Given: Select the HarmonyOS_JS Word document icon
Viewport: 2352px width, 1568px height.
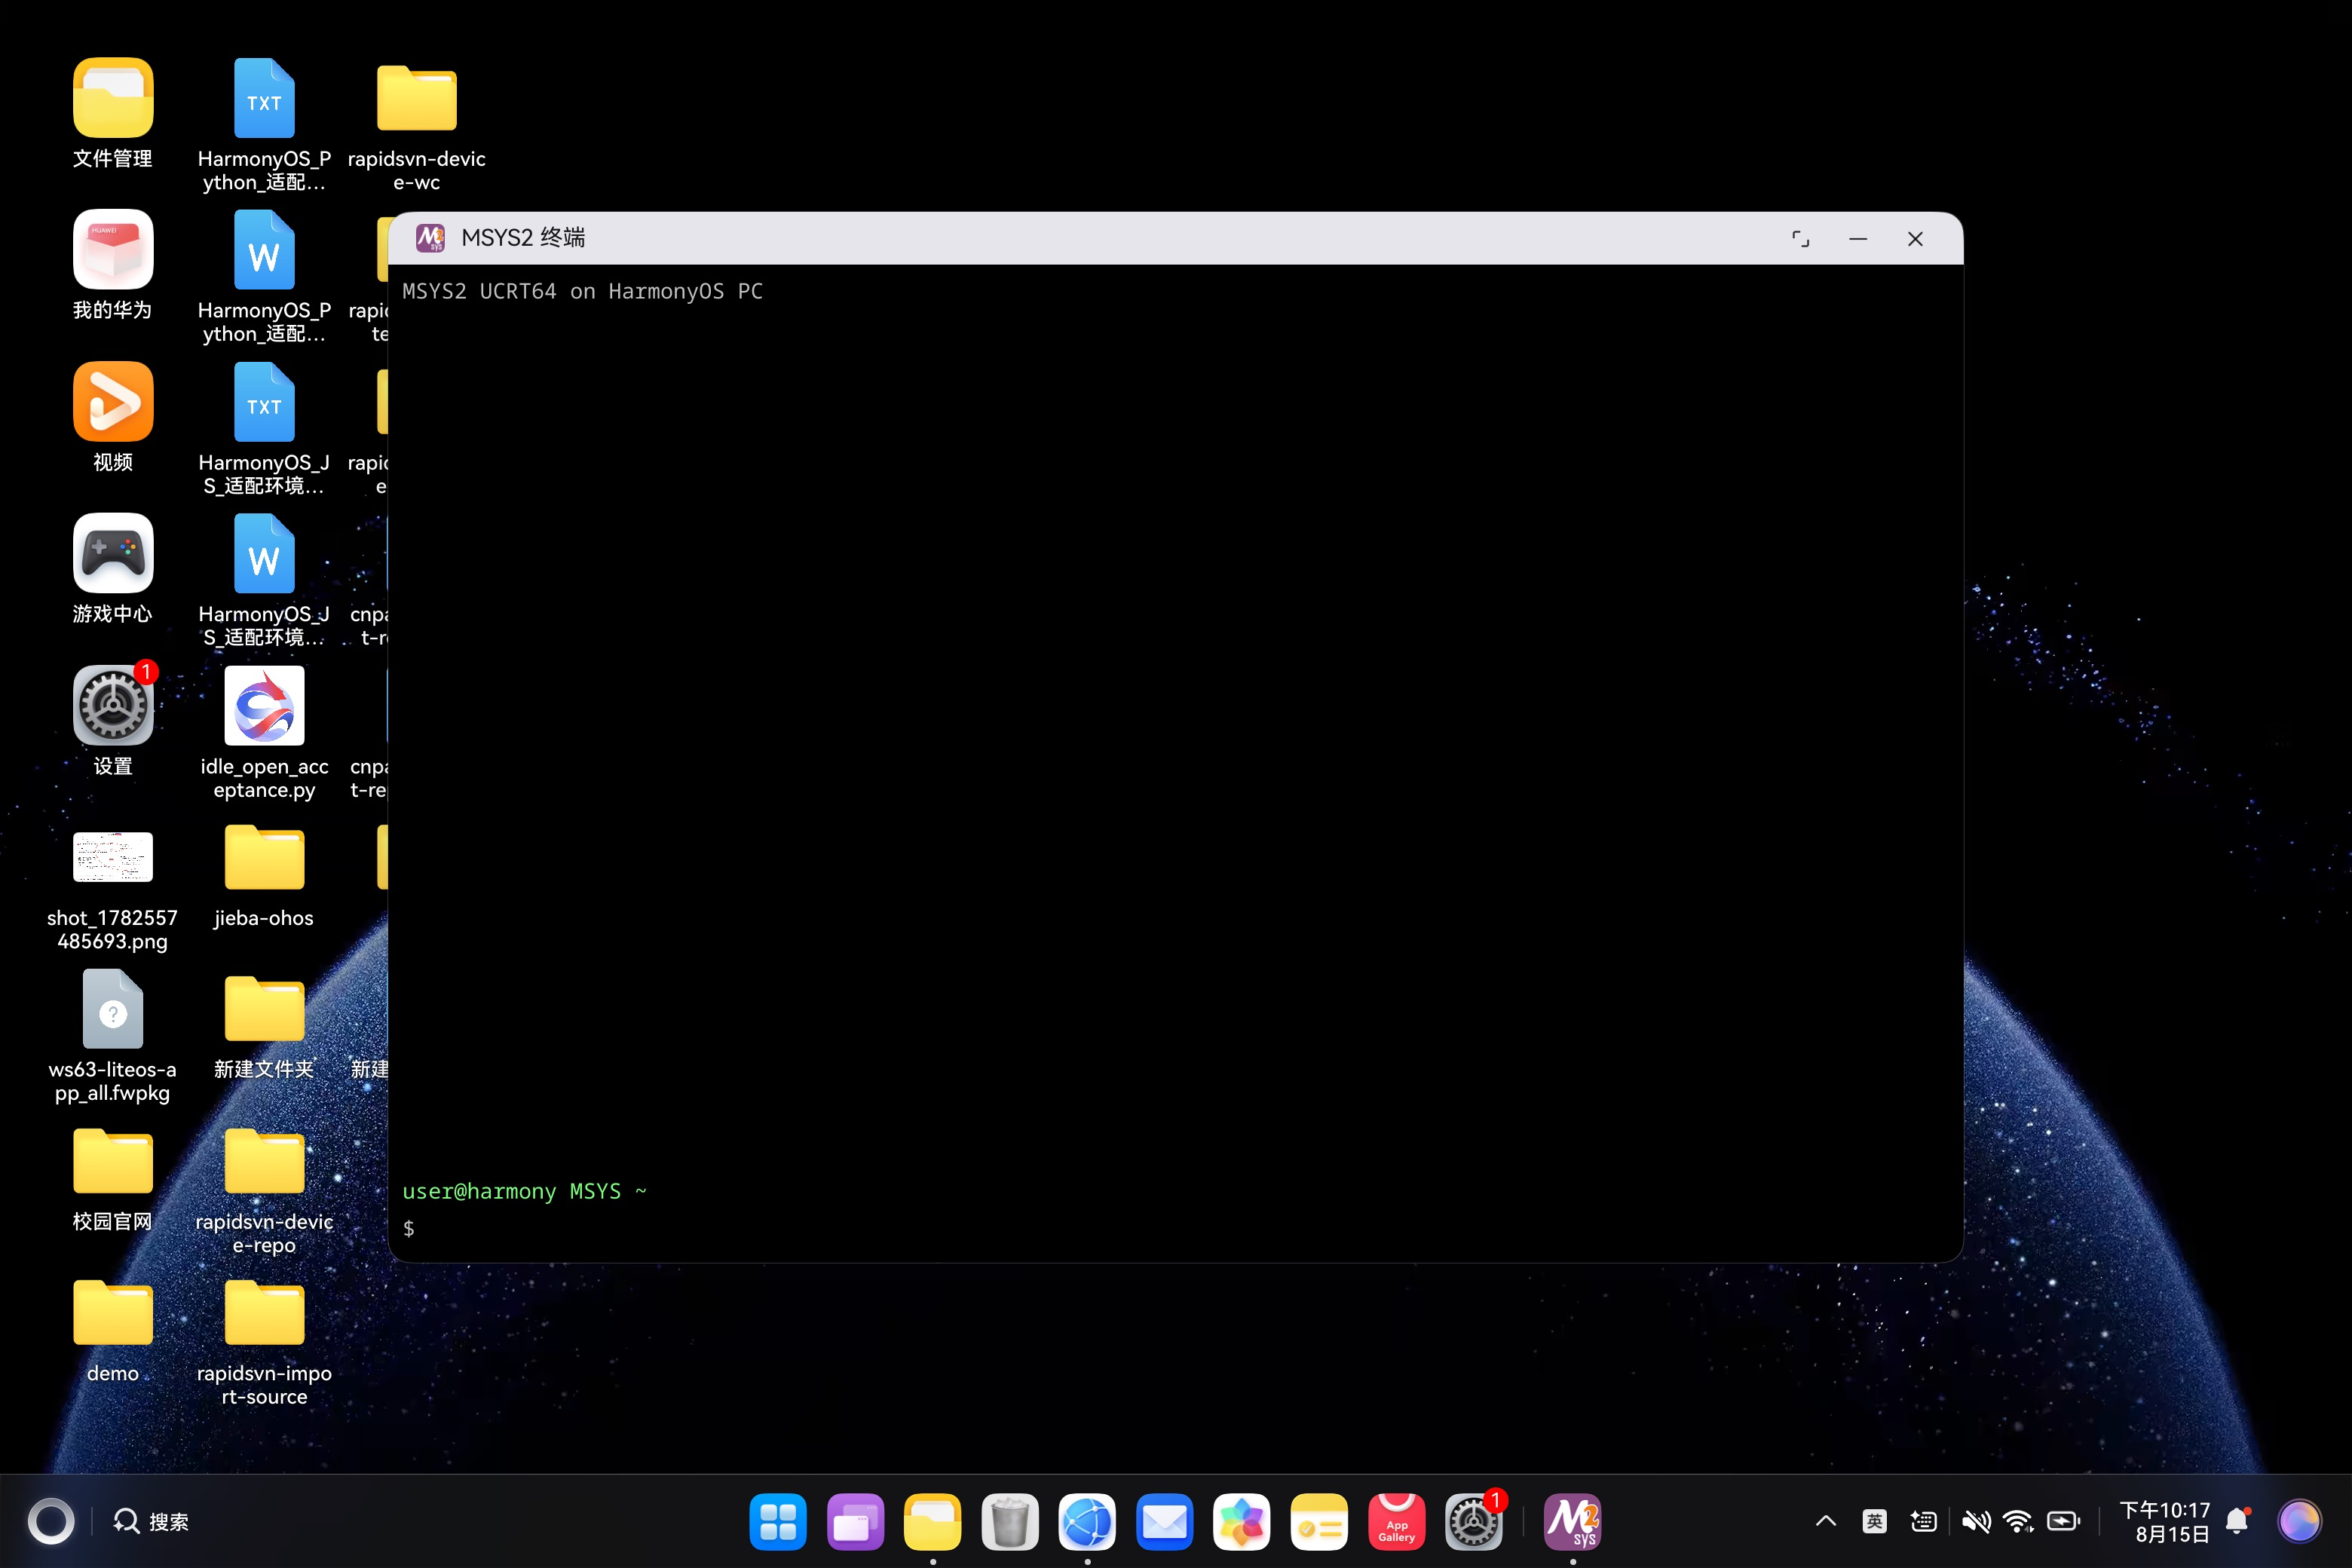Looking at the screenshot, I should 264,553.
